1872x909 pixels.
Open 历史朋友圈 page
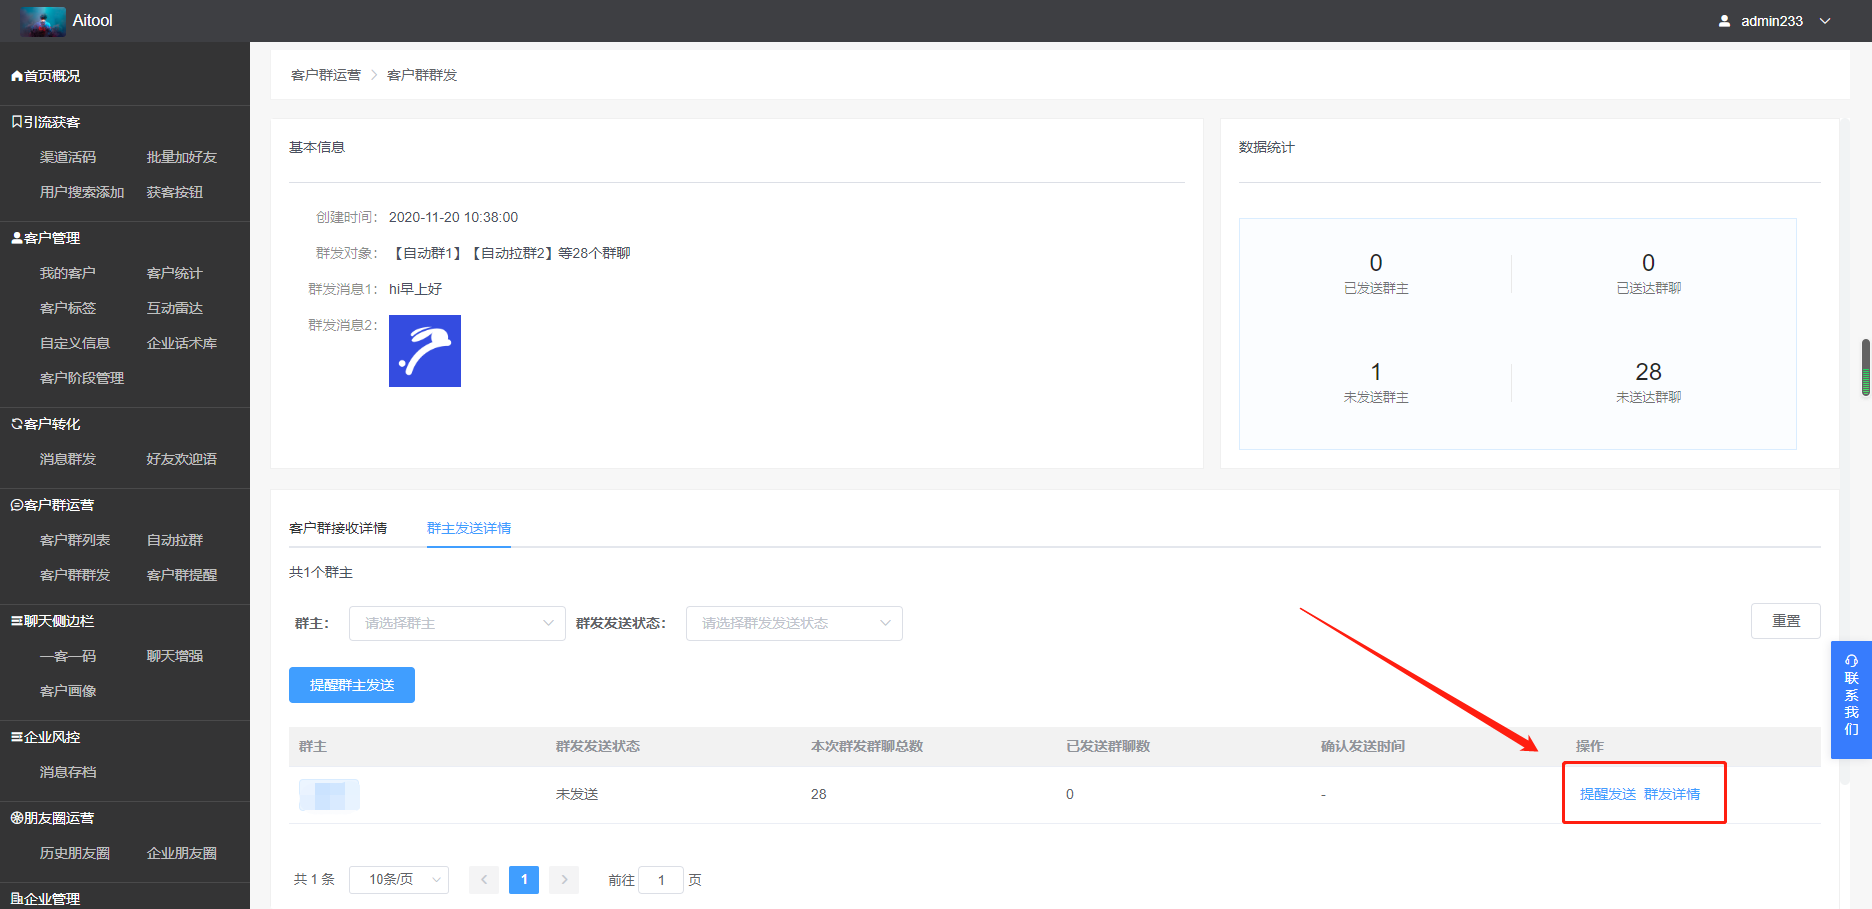[x=75, y=853]
